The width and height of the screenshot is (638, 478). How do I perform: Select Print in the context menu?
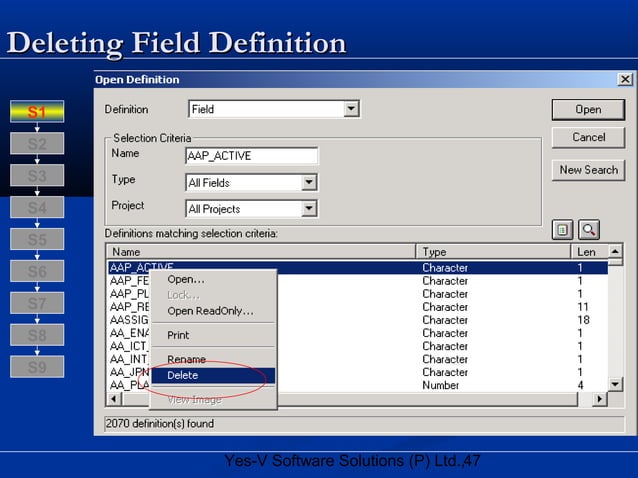(x=178, y=335)
